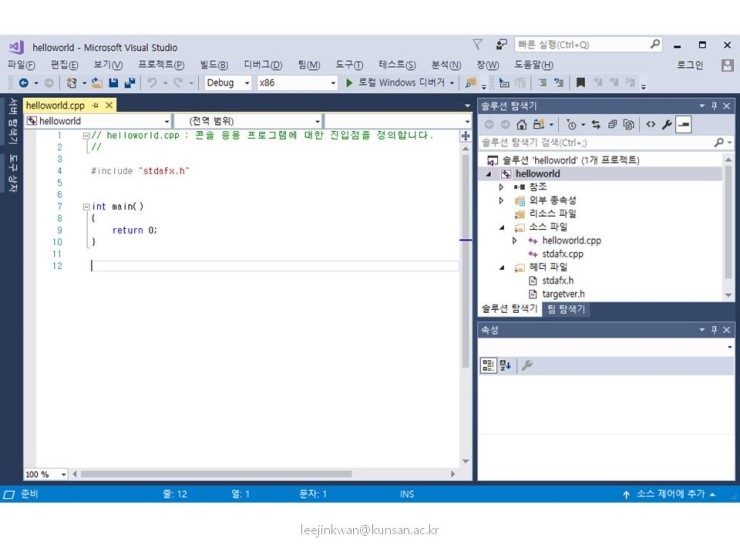Click the editor vertical scrollbar down arrow
The height and width of the screenshot is (555, 740).
pyautogui.click(x=465, y=461)
